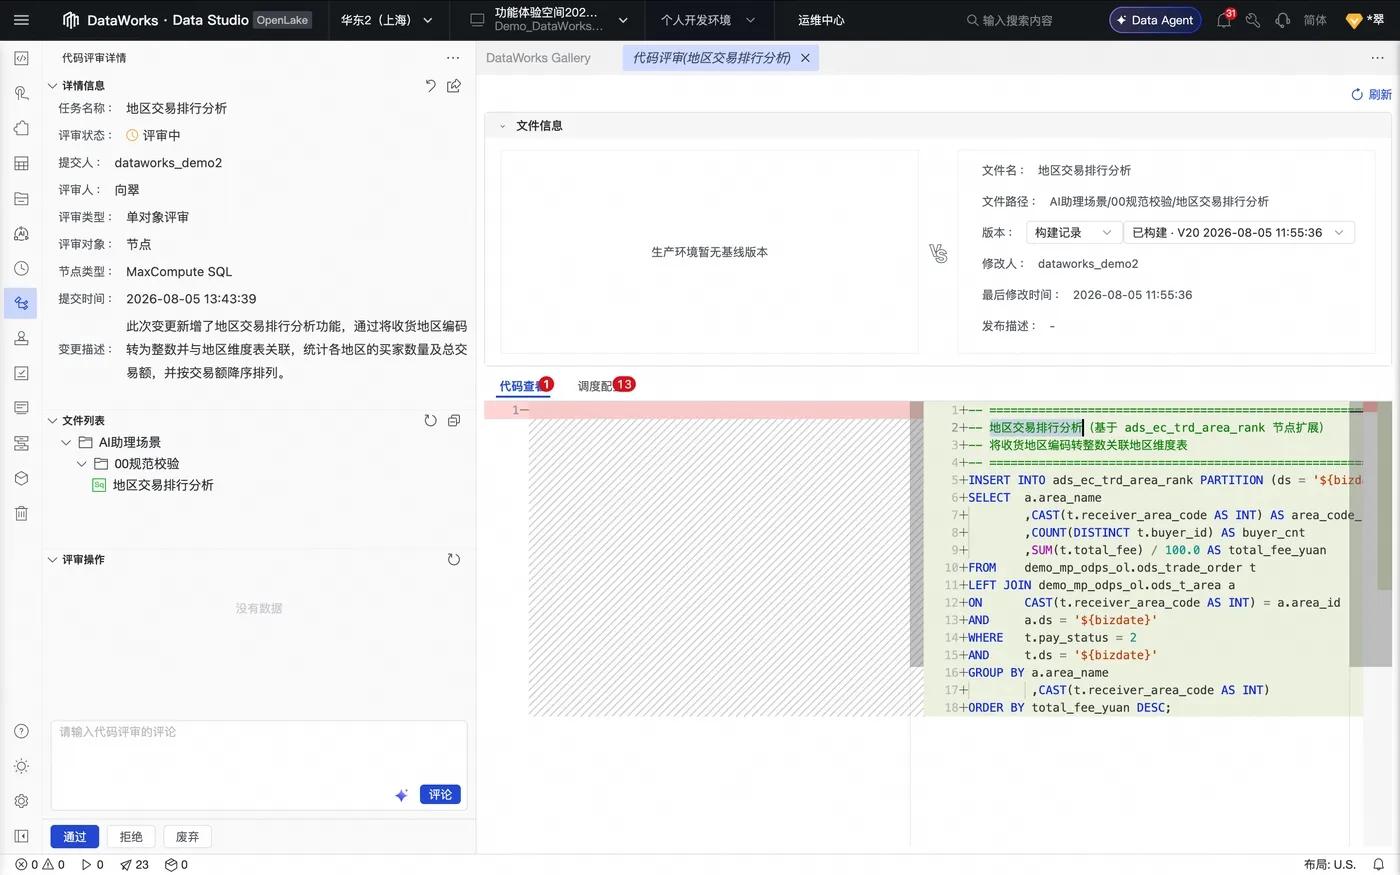Viewport: 1400px width, 875px height.
Task: Open the Data Agent button
Action: tap(1155, 20)
